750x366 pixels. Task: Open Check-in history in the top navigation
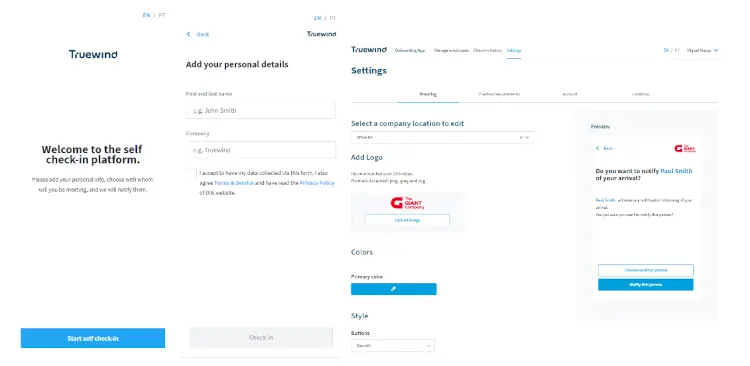pos(487,50)
